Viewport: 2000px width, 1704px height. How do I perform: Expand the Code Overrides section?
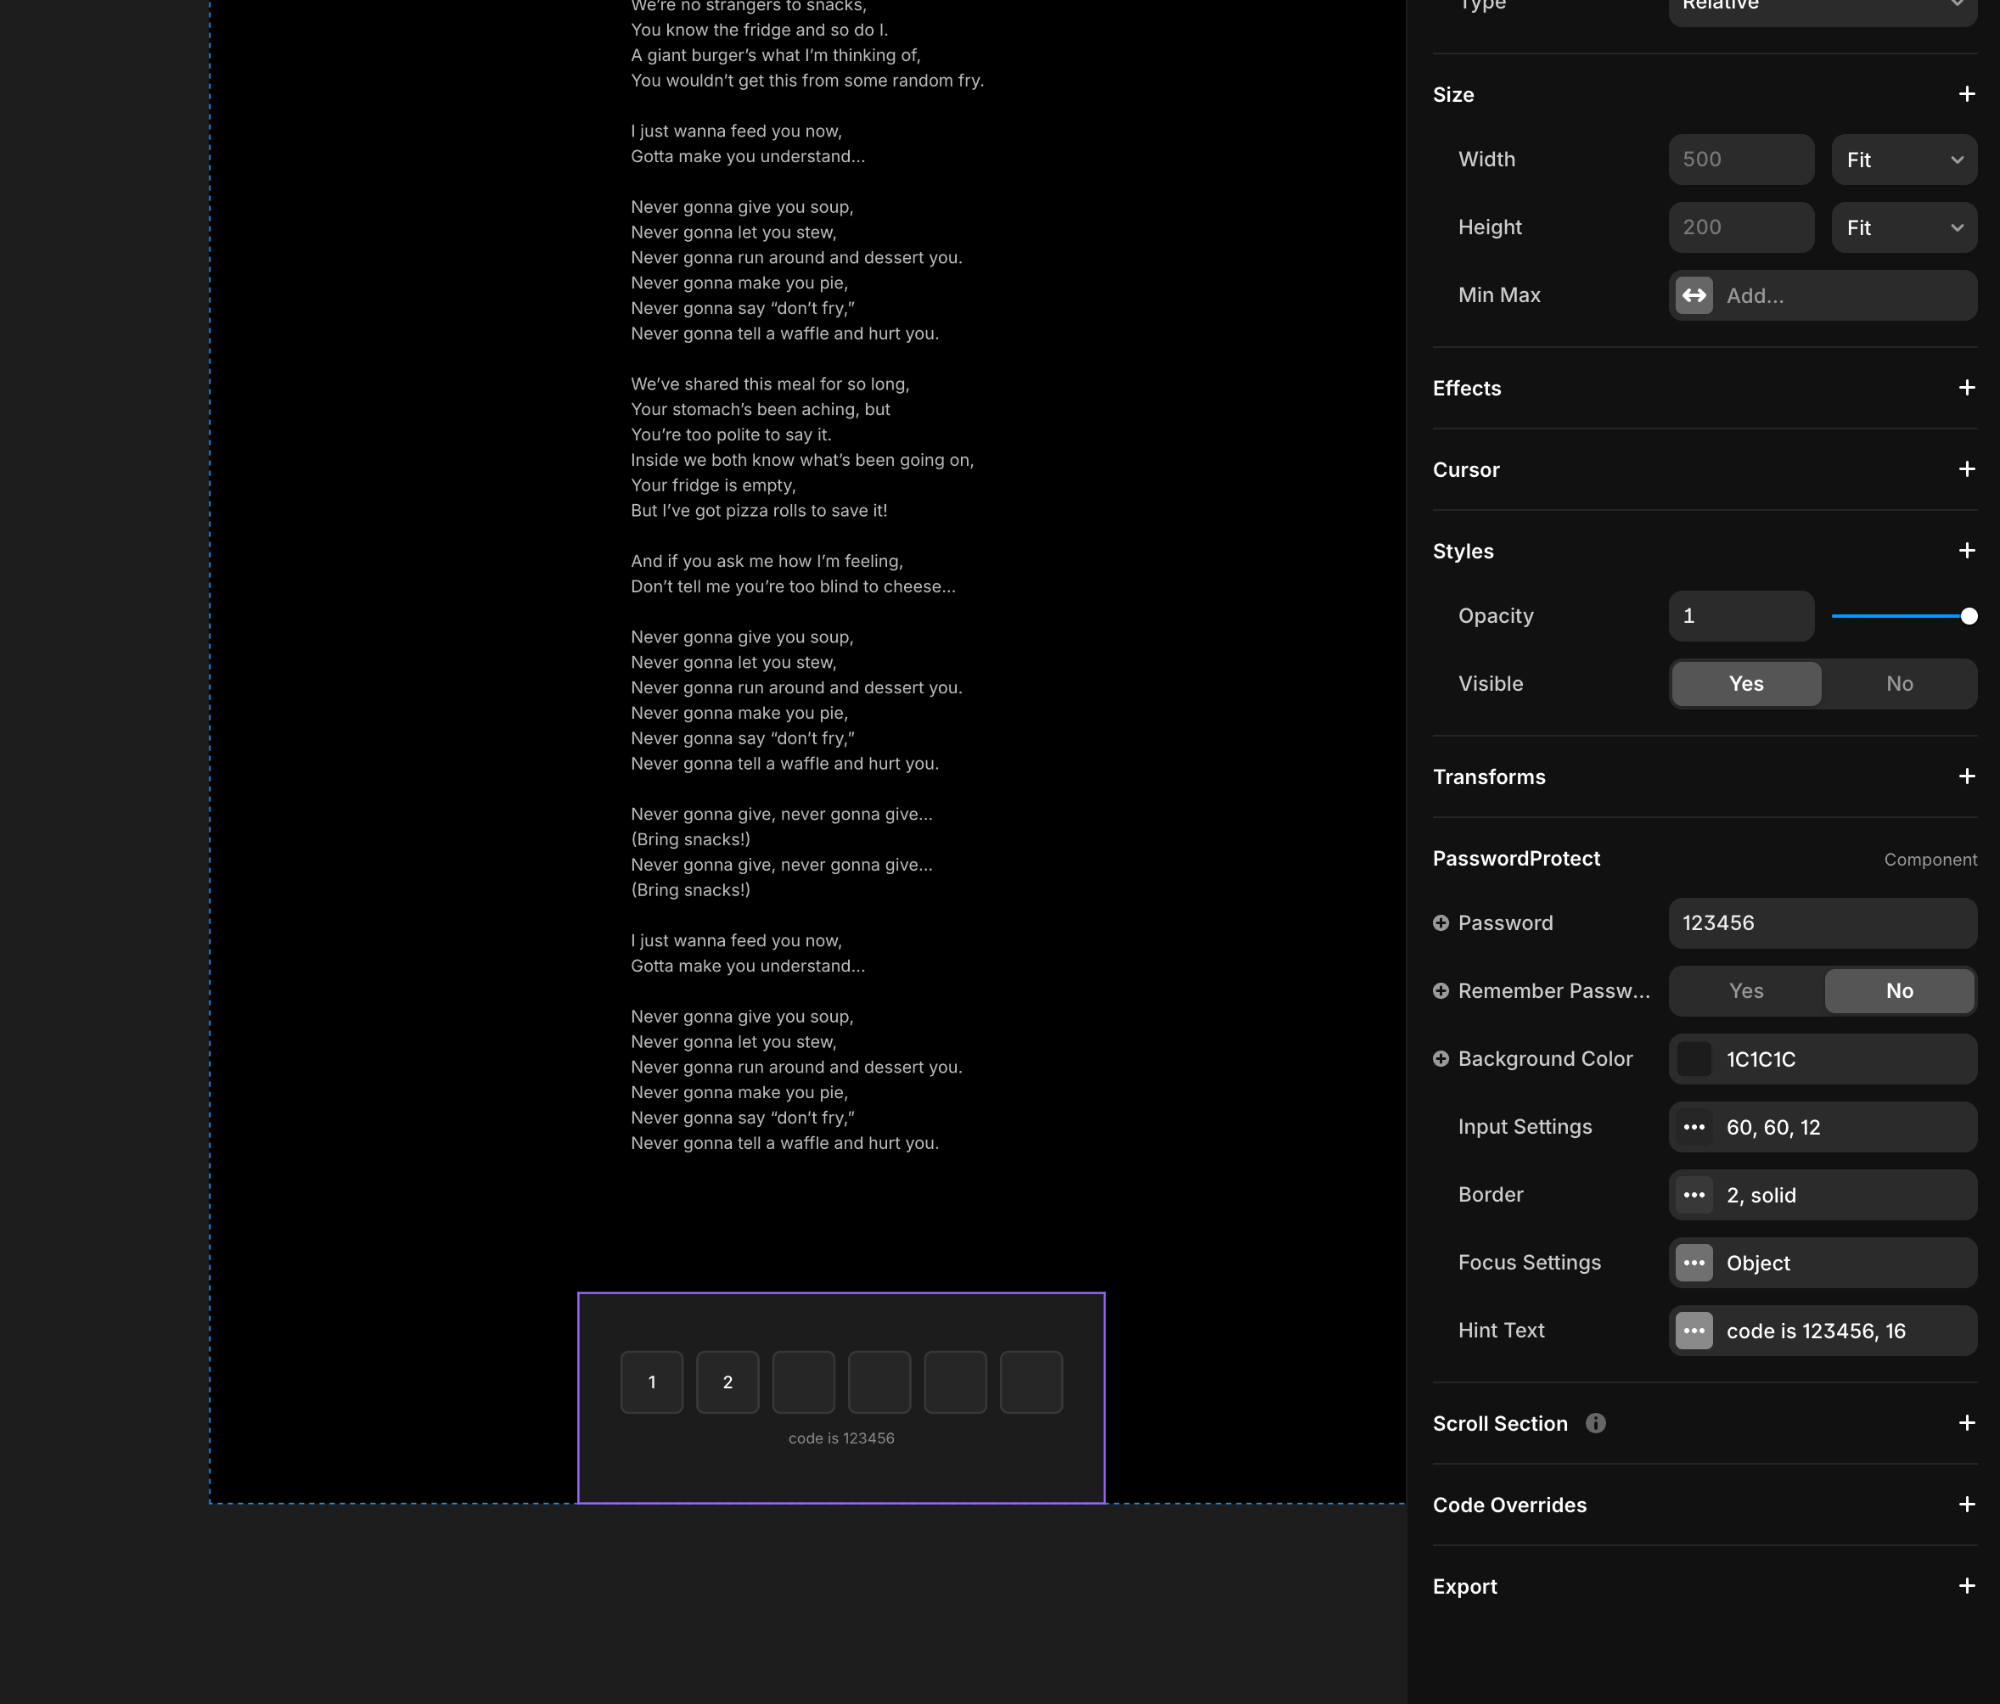point(1966,1505)
